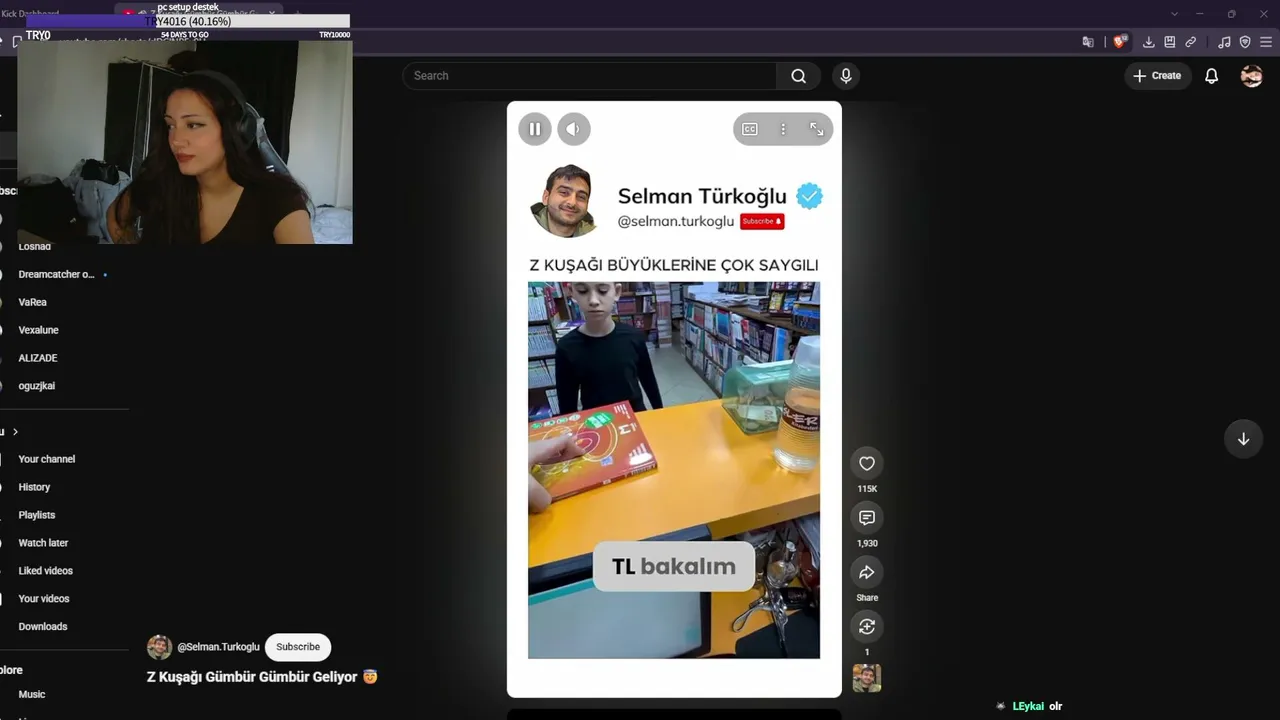This screenshot has height=720, width=1280.
Task: Focus the YouTube Search field
Action: point(589,76)
